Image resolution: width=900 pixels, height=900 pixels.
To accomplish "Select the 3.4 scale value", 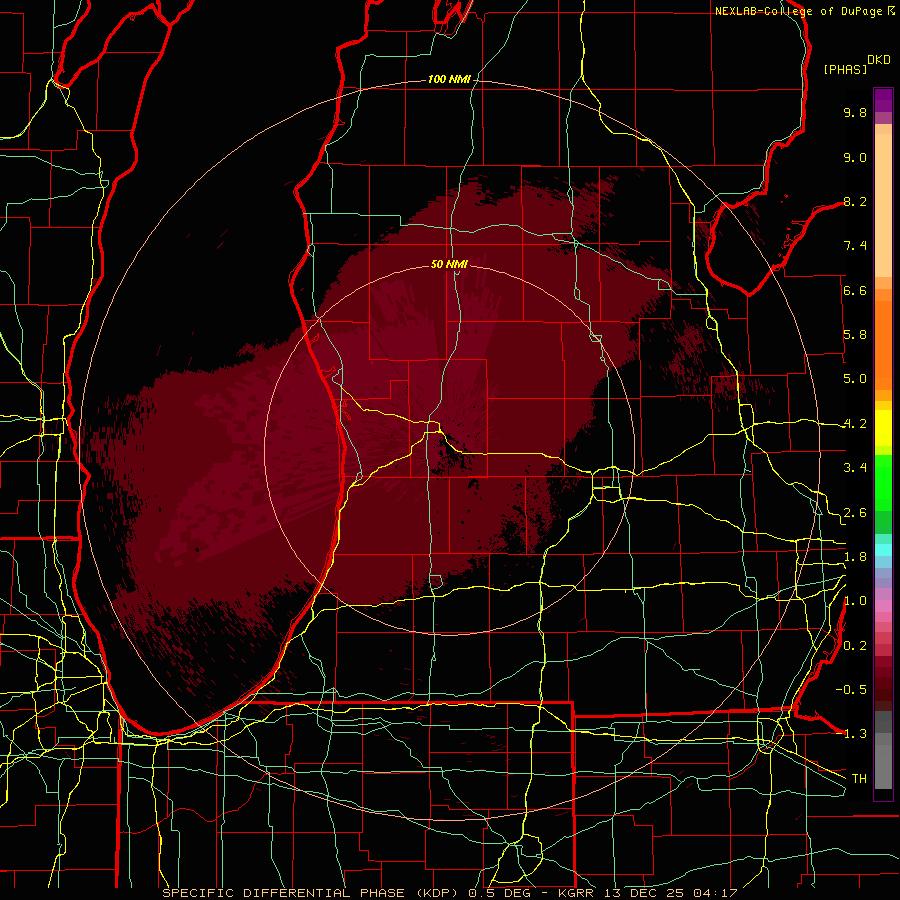I will point(855,468).
